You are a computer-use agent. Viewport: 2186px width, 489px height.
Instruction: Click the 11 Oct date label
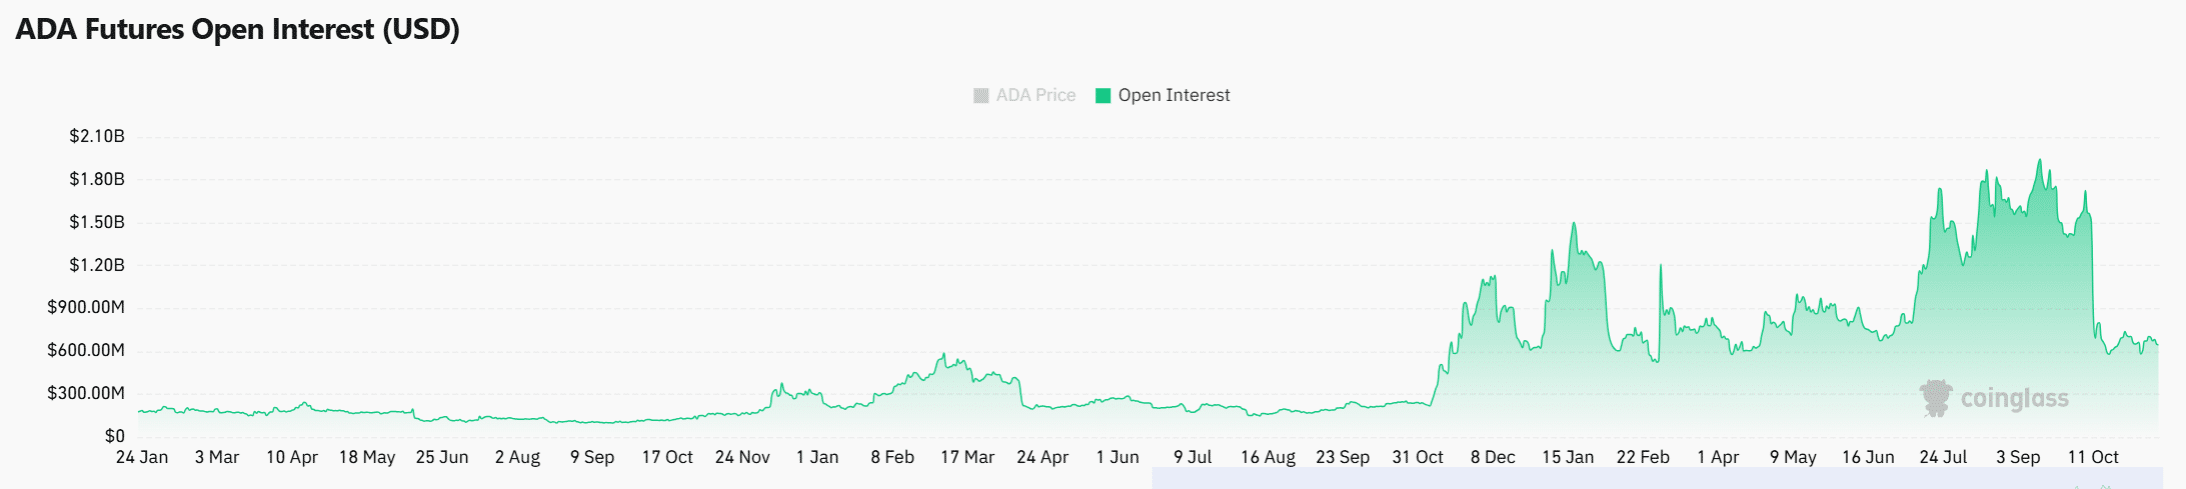pyautogui.click(x=2093, y=457)
